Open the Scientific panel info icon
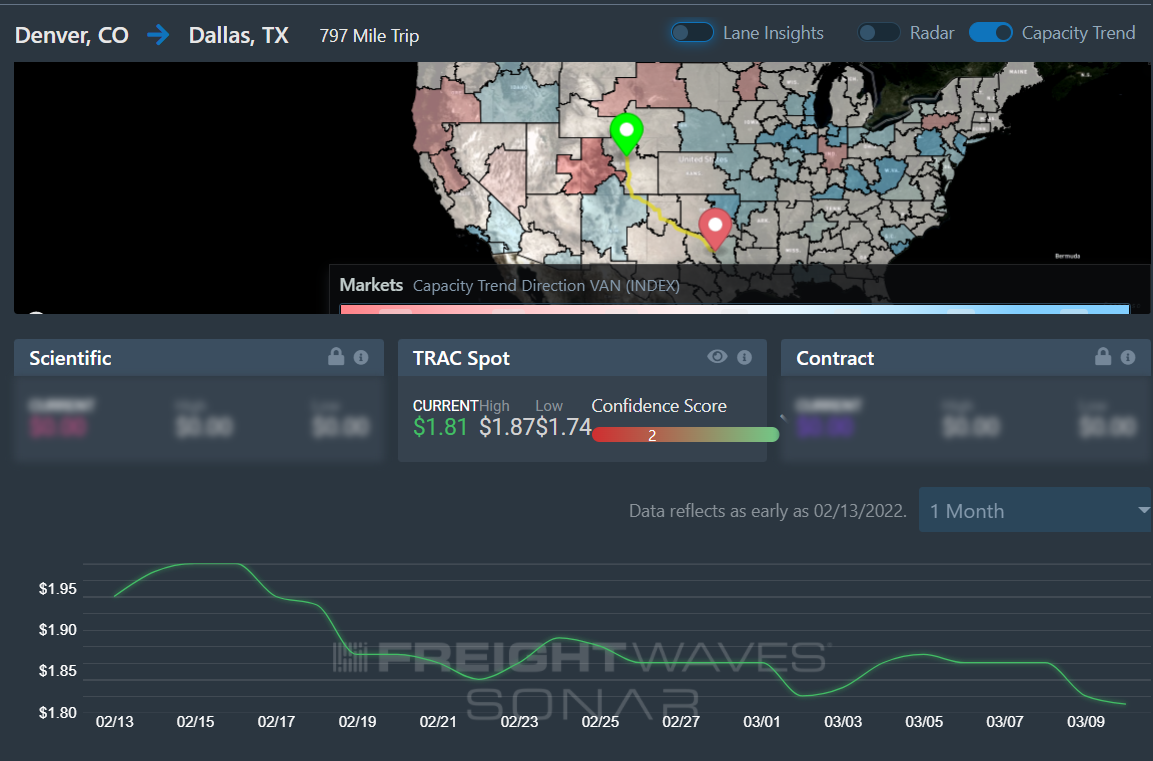The image size is (1153, 761). (361, 357)
